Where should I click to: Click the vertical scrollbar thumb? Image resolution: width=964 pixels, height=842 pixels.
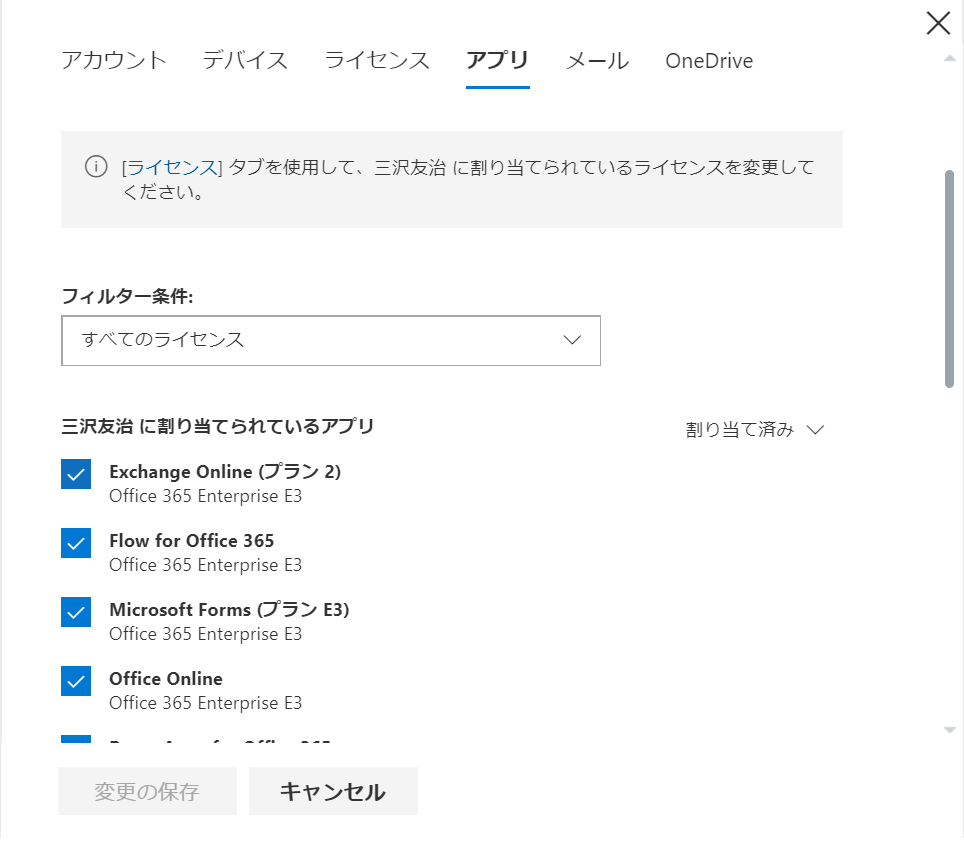click(949, 279)
